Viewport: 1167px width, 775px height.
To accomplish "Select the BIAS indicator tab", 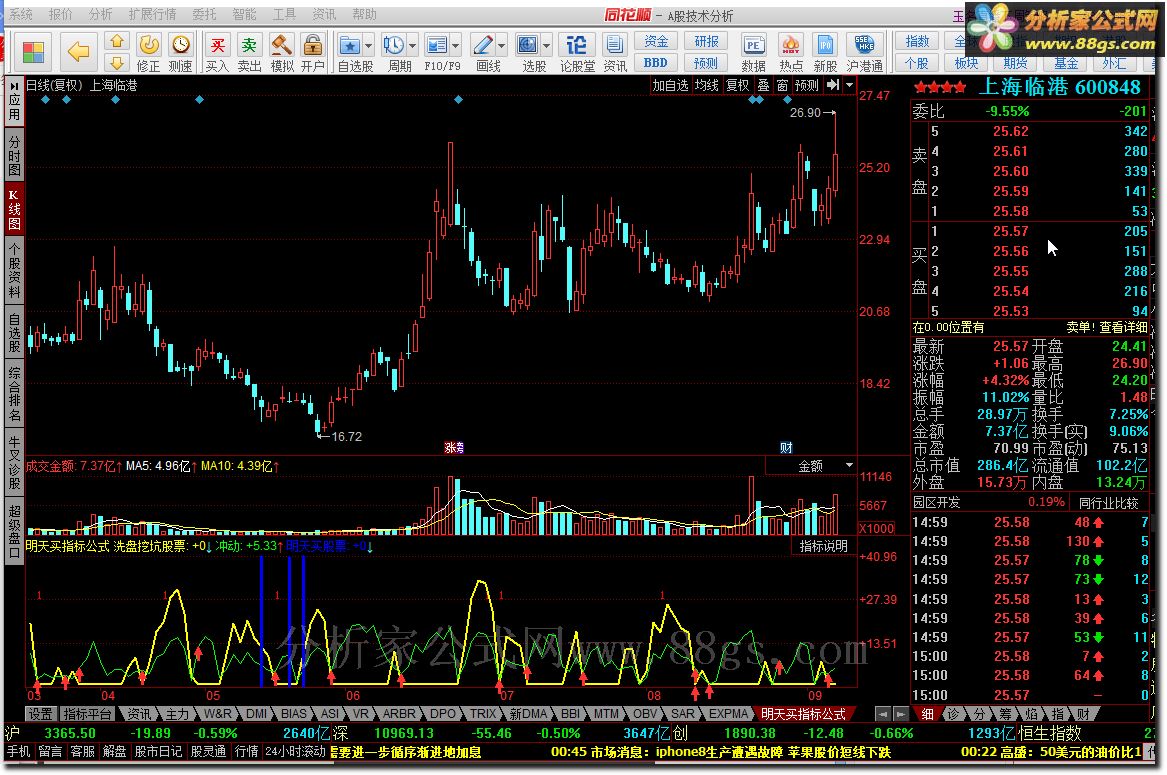I will pyautogui.click(x=293, y=713).
